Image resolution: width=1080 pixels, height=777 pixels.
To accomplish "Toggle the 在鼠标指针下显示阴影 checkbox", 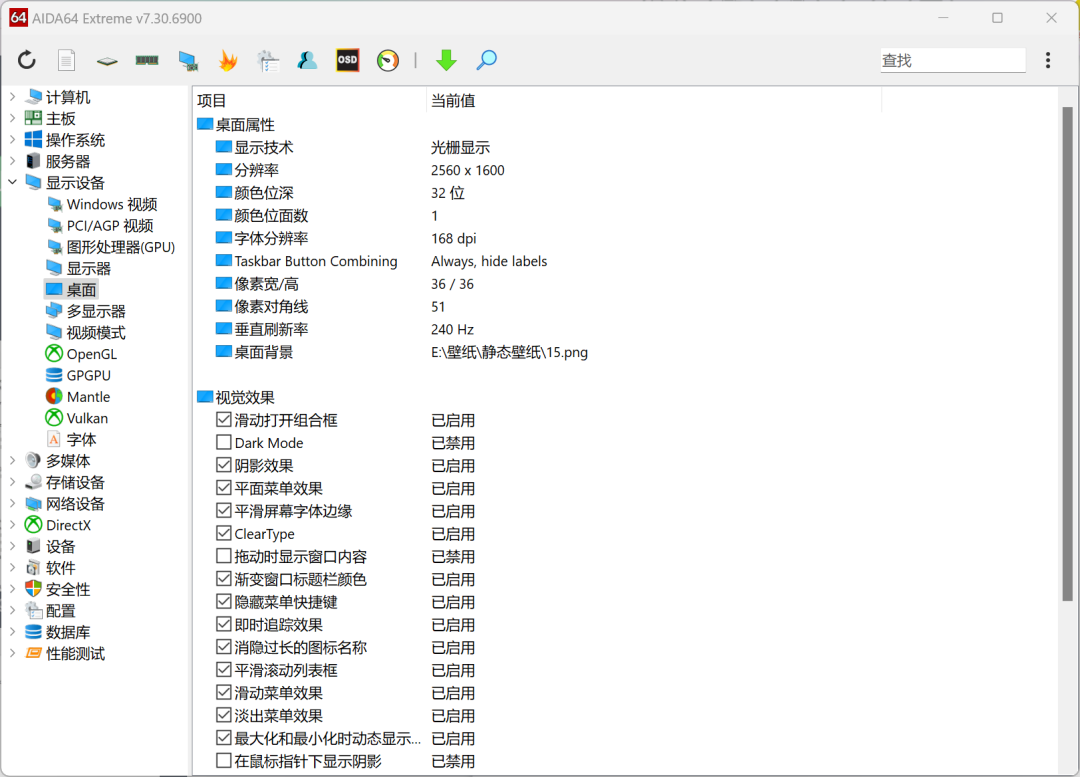I will pyautogui.click(x=223, y=760).
